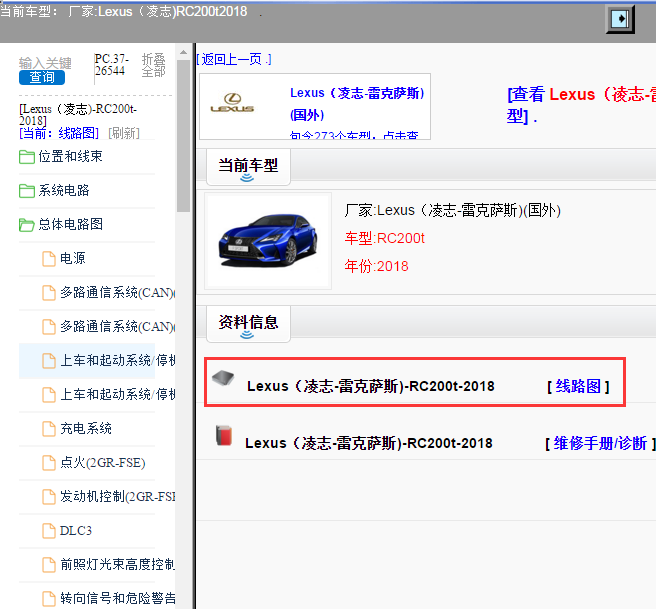Click the 返回上一页 back link
656x609 pixels.
point(233,59)
